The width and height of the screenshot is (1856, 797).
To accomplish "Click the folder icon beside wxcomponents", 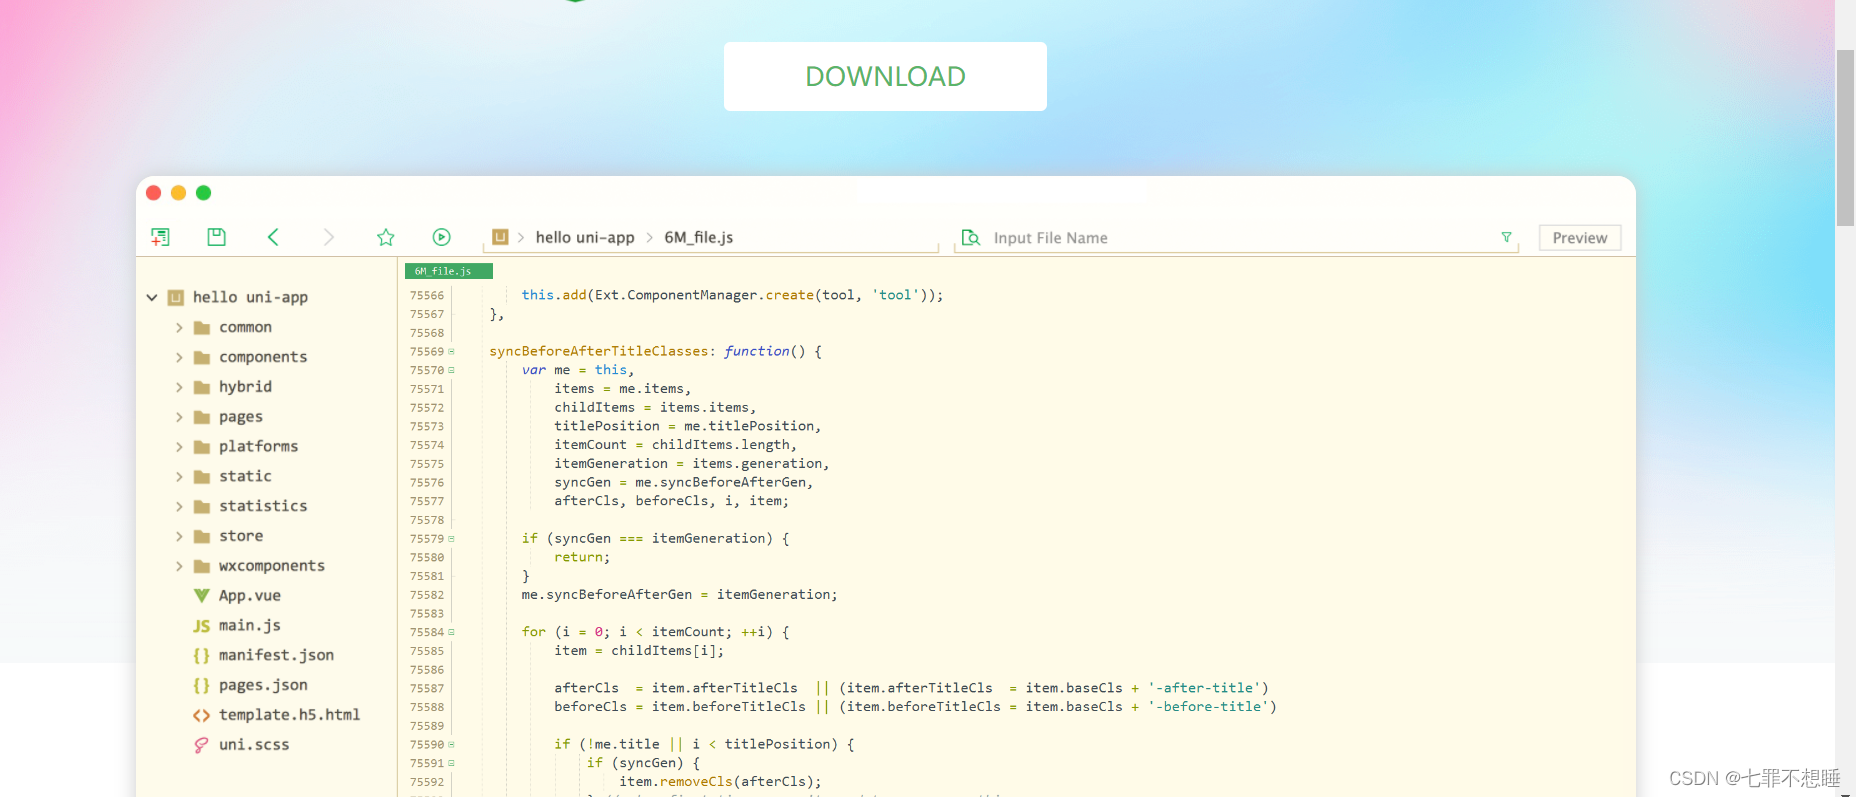I will (x=201, y=566).
